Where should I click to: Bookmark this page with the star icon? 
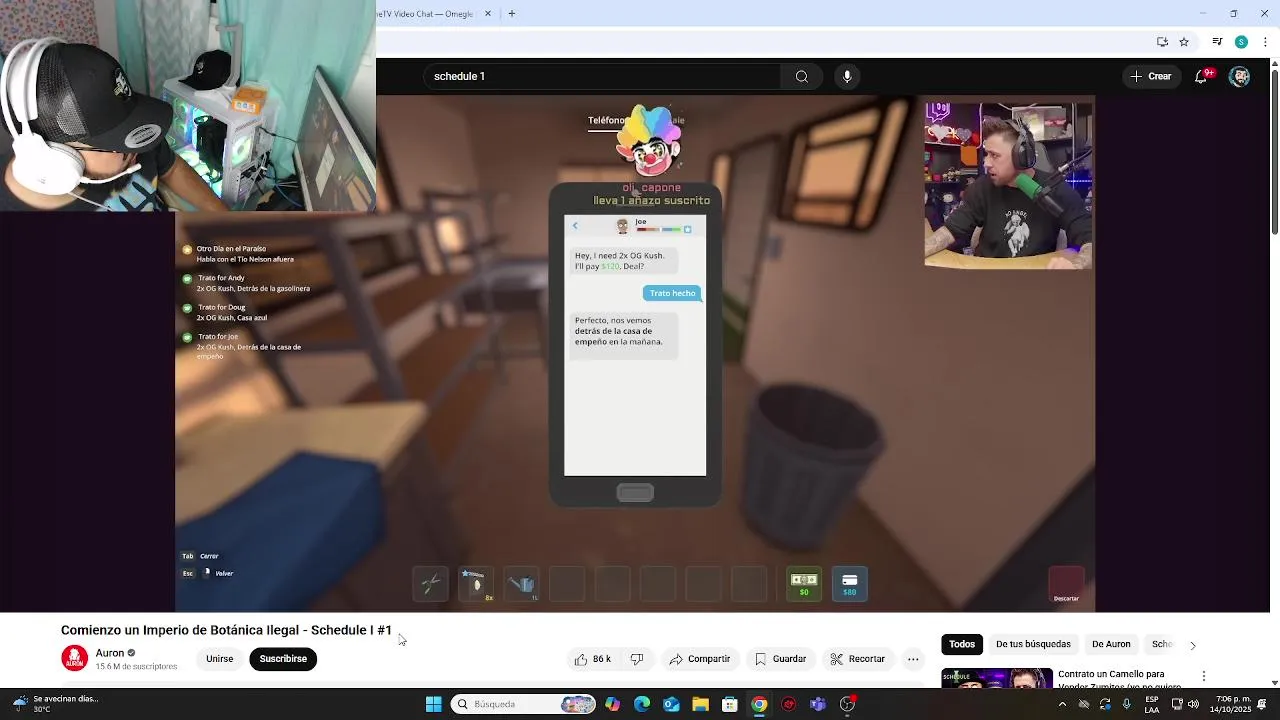coord(1184,42)
